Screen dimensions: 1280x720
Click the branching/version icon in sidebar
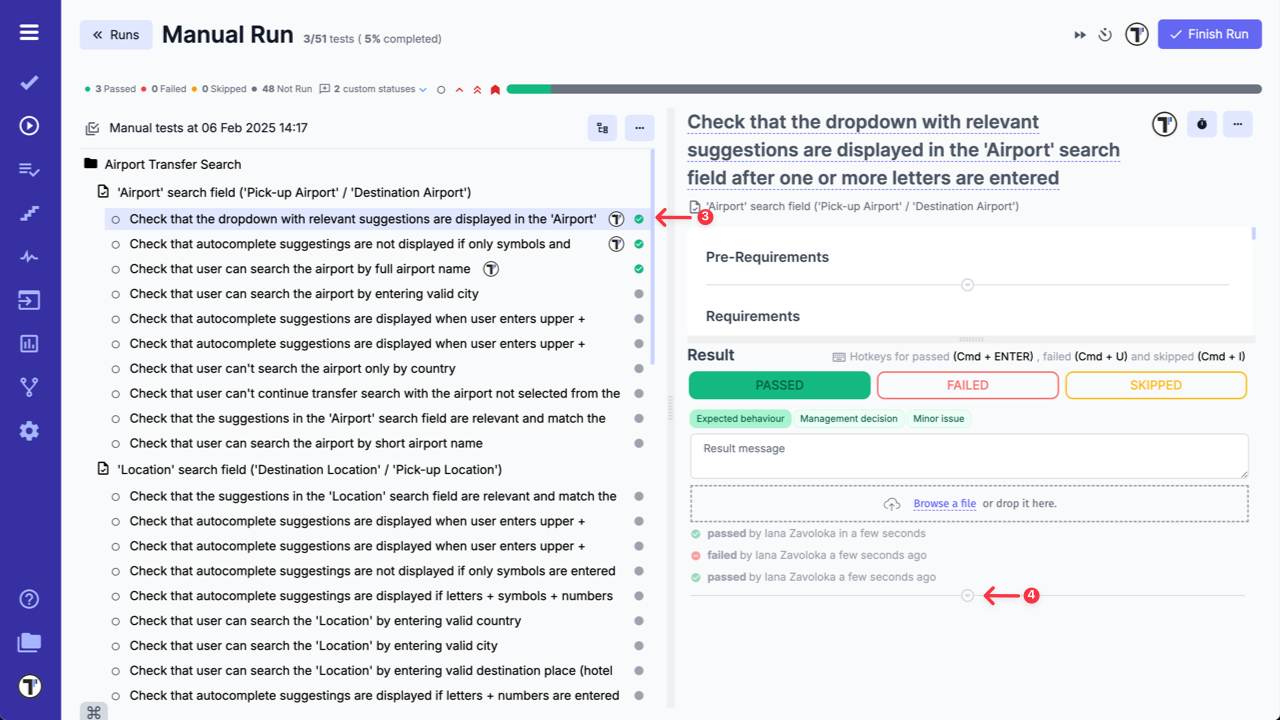tap(29, 387)
